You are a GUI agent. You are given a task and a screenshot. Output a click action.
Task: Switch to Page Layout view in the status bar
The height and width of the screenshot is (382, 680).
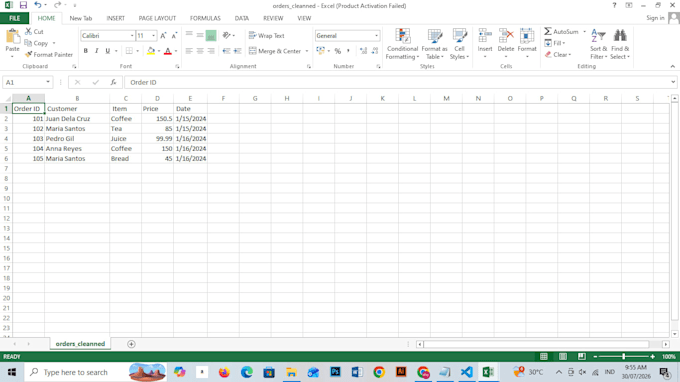click(563, 356)
